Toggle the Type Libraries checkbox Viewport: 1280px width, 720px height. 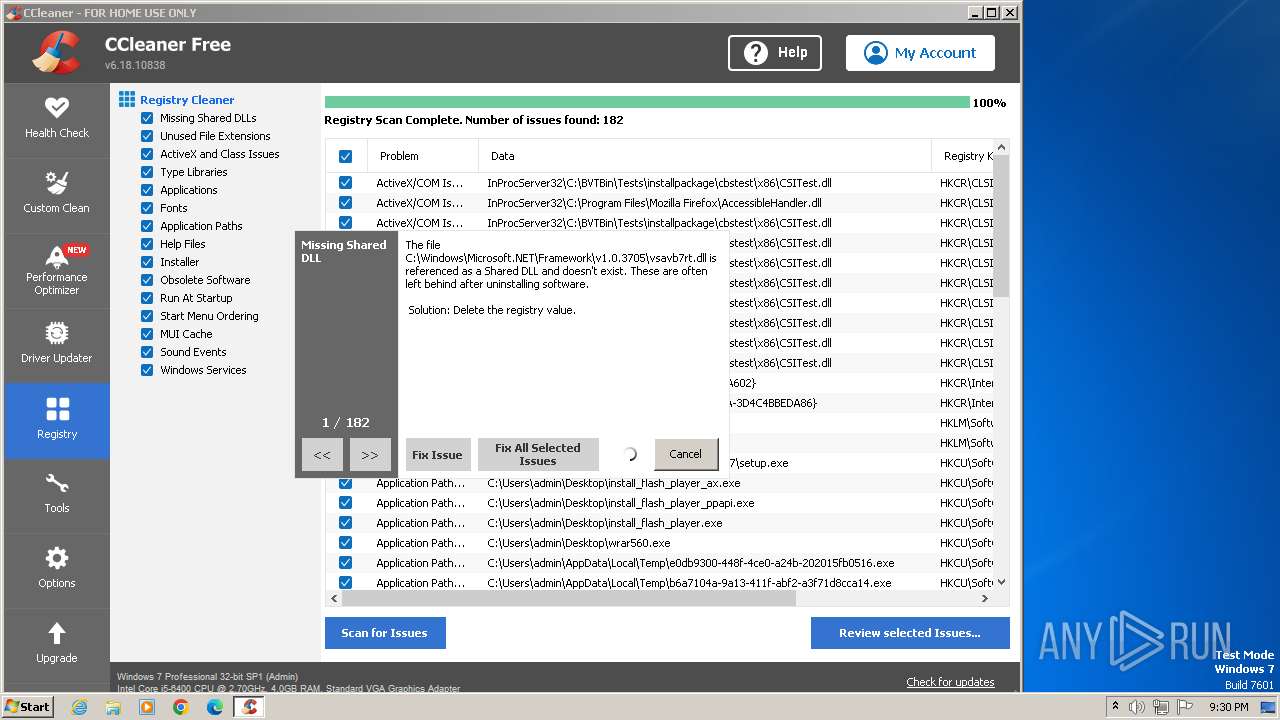click(x=147, y=172)
